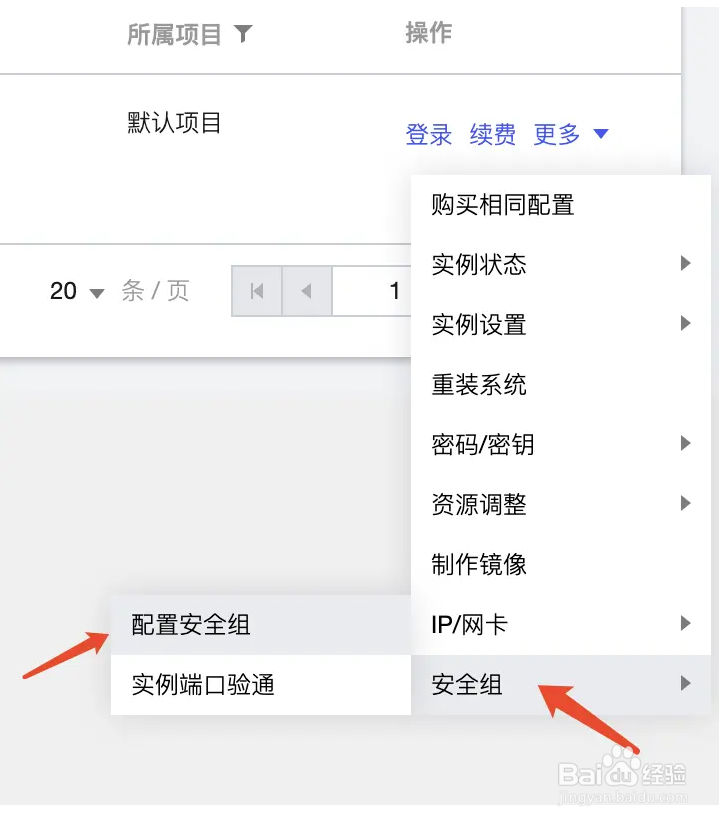Select 配置安全组 in the submenu
The height and width of the screenshot is (822, 727).
(x=261, y=625)
